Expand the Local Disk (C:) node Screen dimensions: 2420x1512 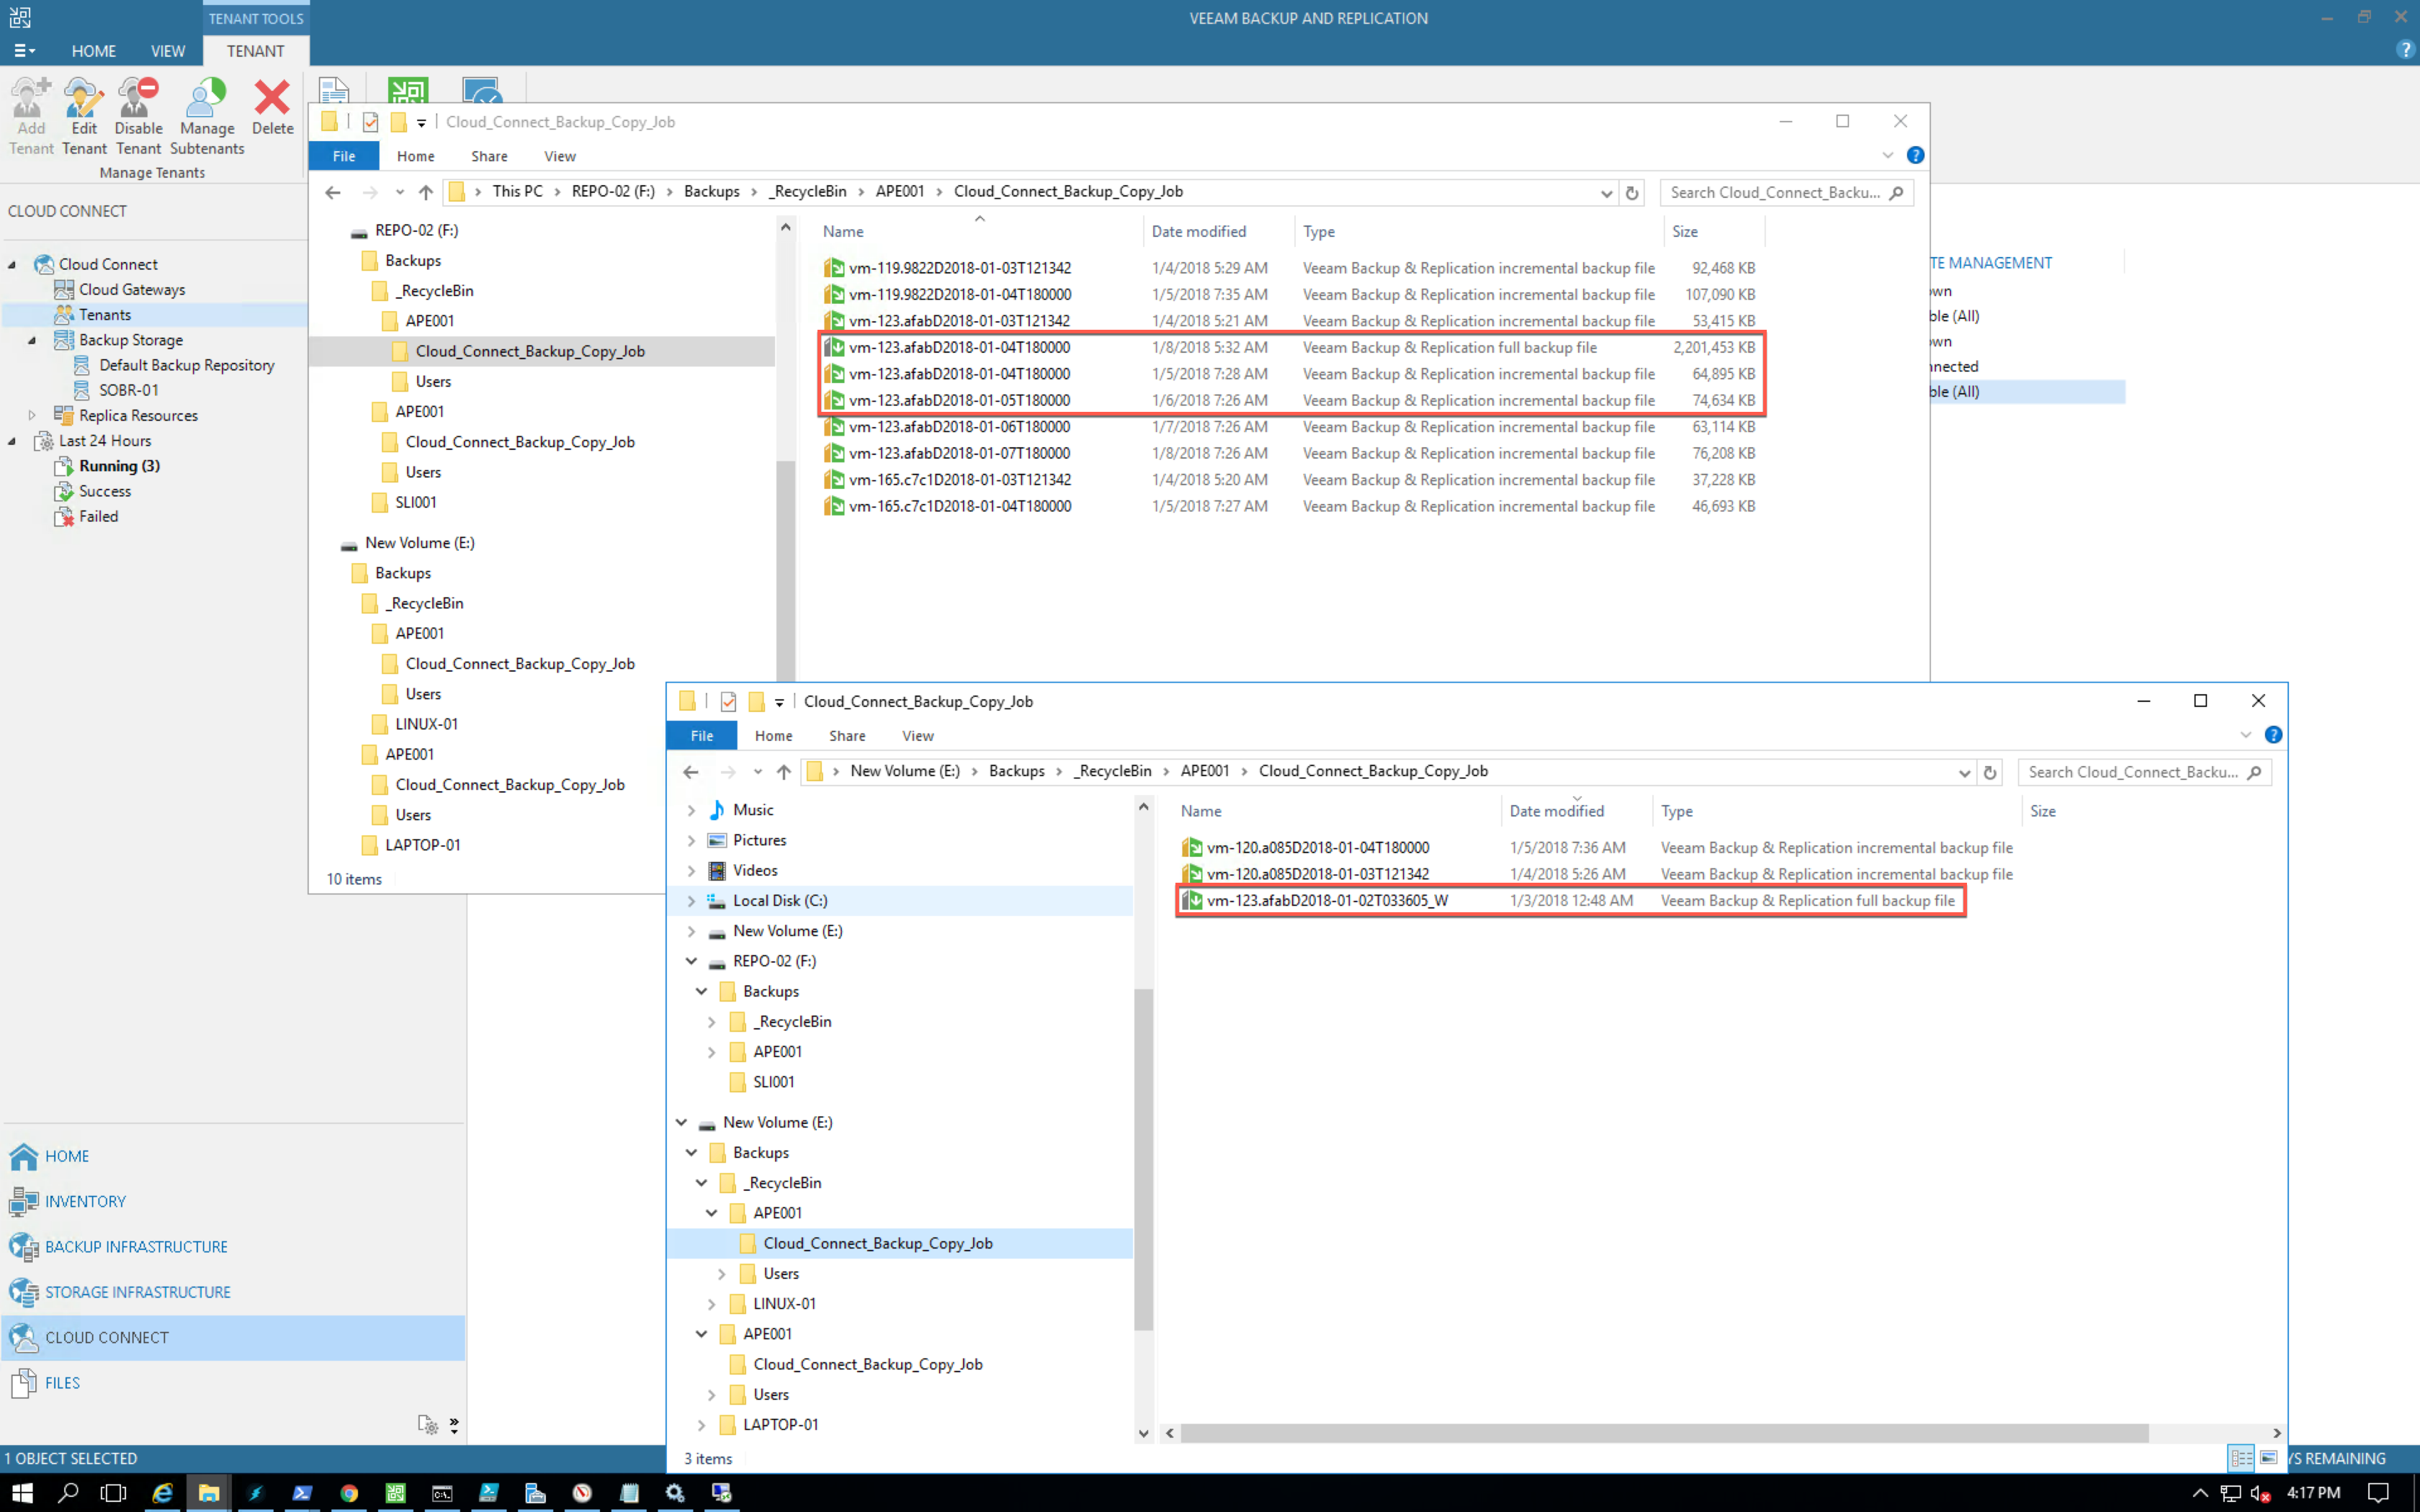click(691, 900)
